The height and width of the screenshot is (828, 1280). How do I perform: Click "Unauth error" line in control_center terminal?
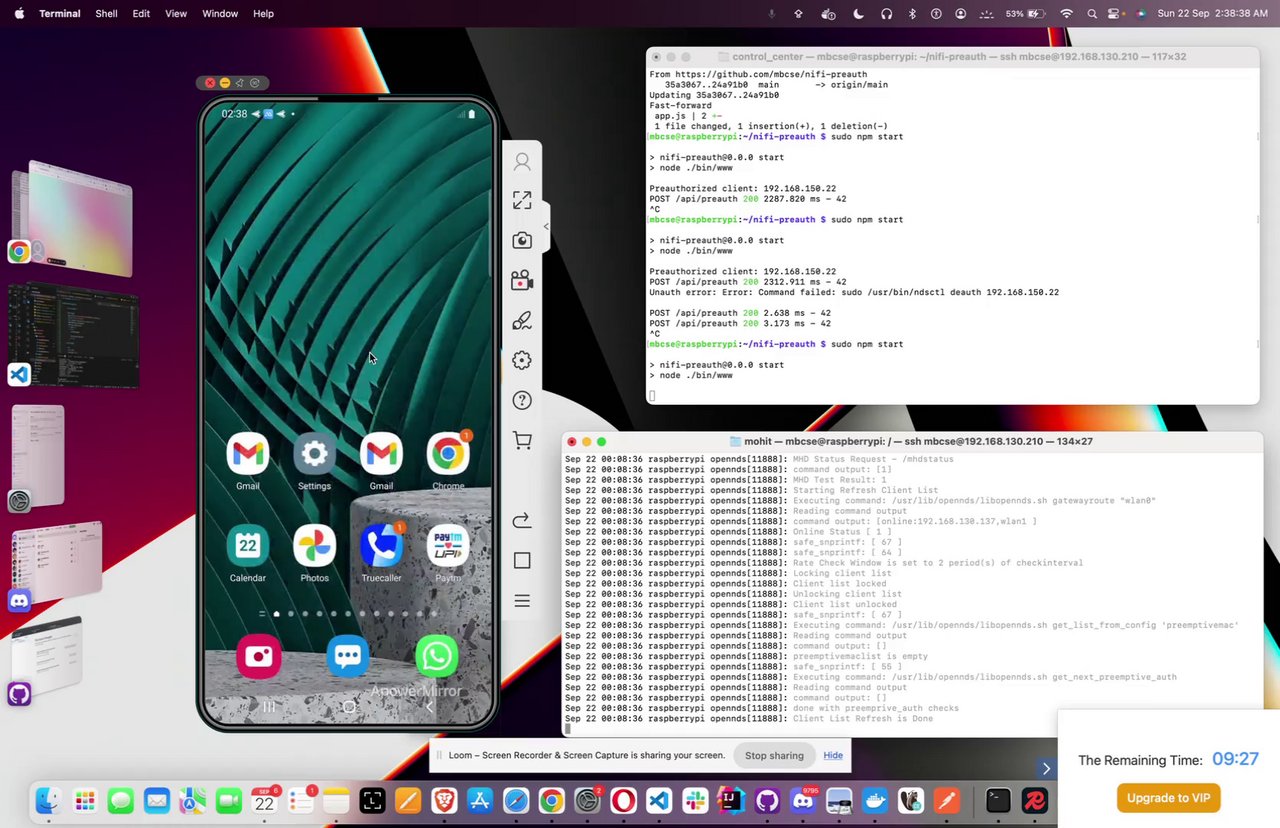pos(854,292)
